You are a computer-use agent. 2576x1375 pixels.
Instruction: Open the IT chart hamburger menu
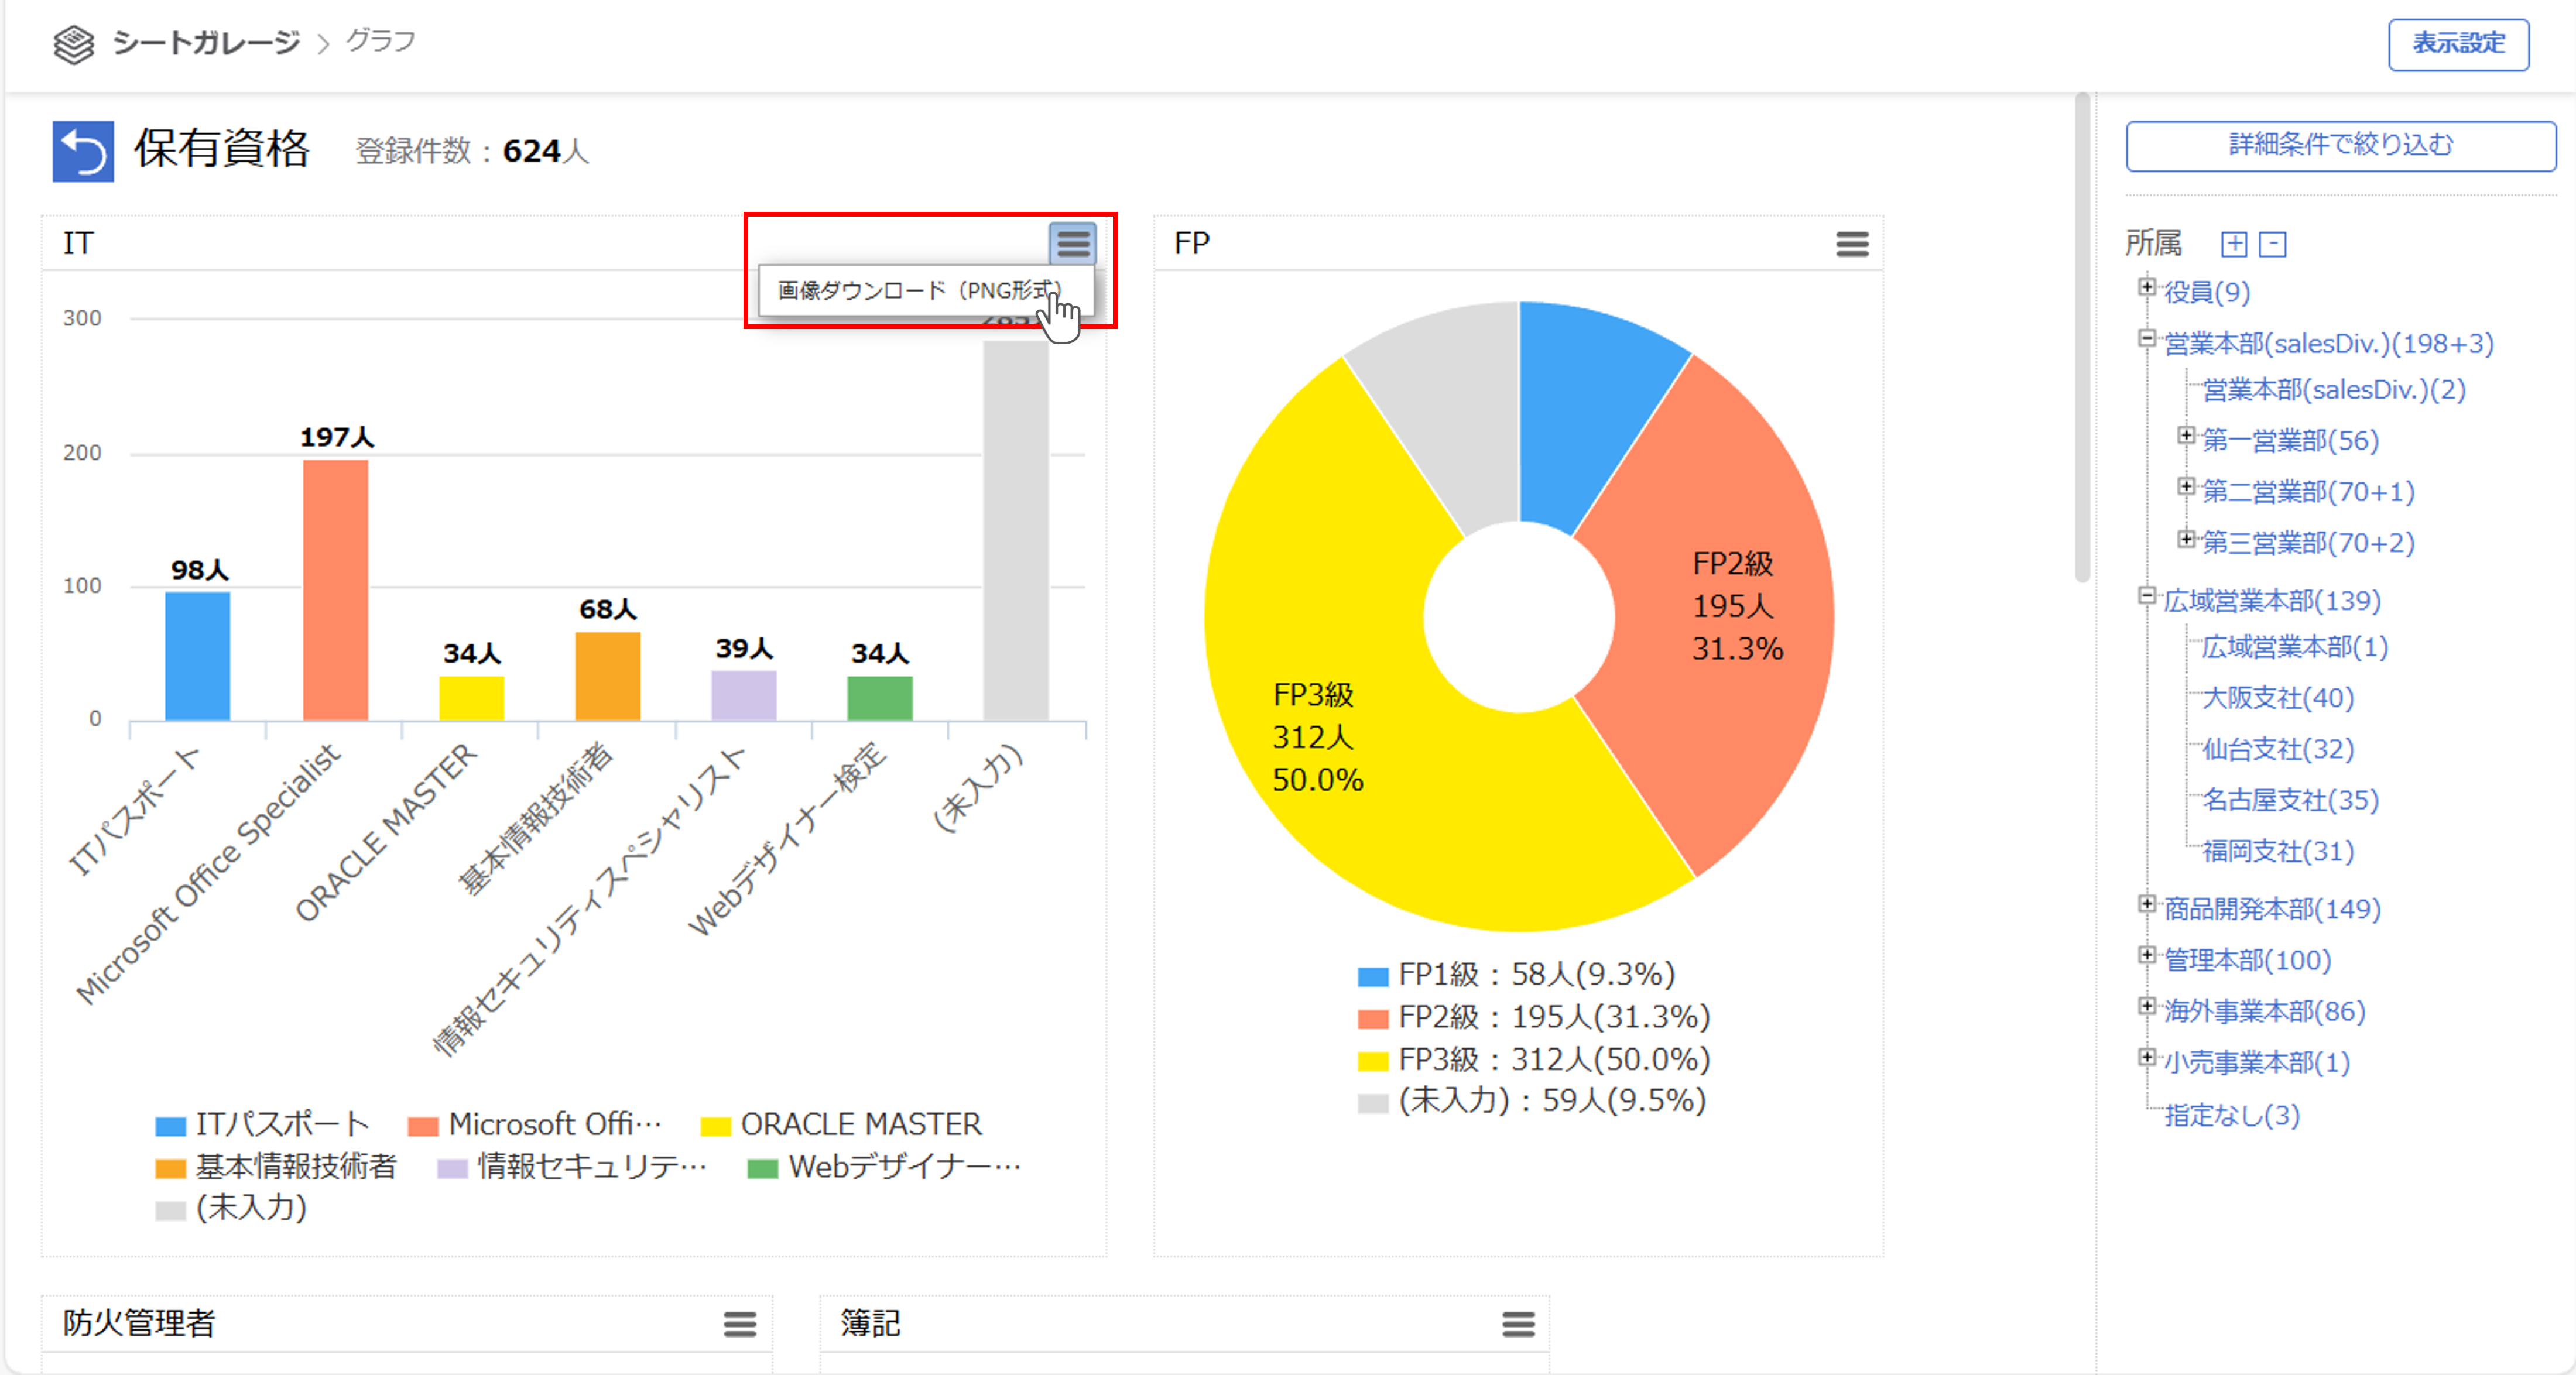tap(1072, 243)
